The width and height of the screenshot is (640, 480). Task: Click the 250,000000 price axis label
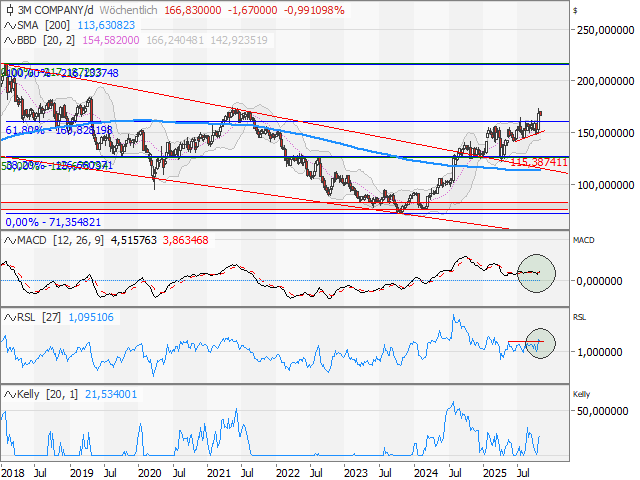point(605,30)
